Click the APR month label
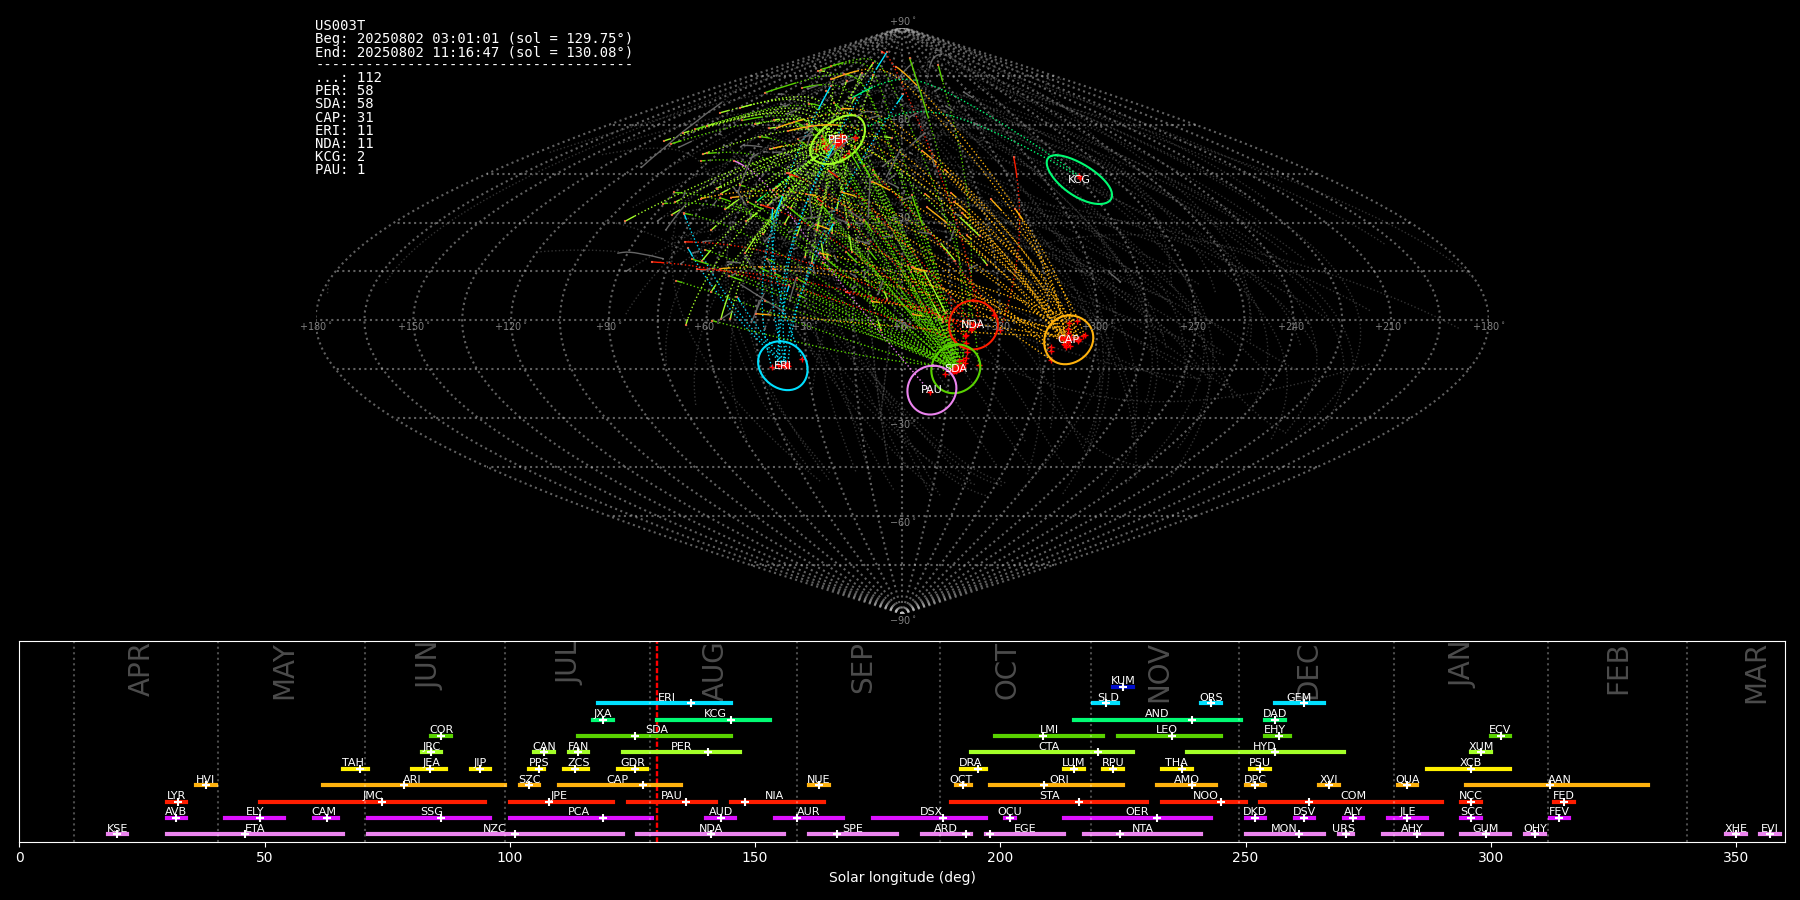The height and width of the screenshot is (900, 1800). point(139,670)
